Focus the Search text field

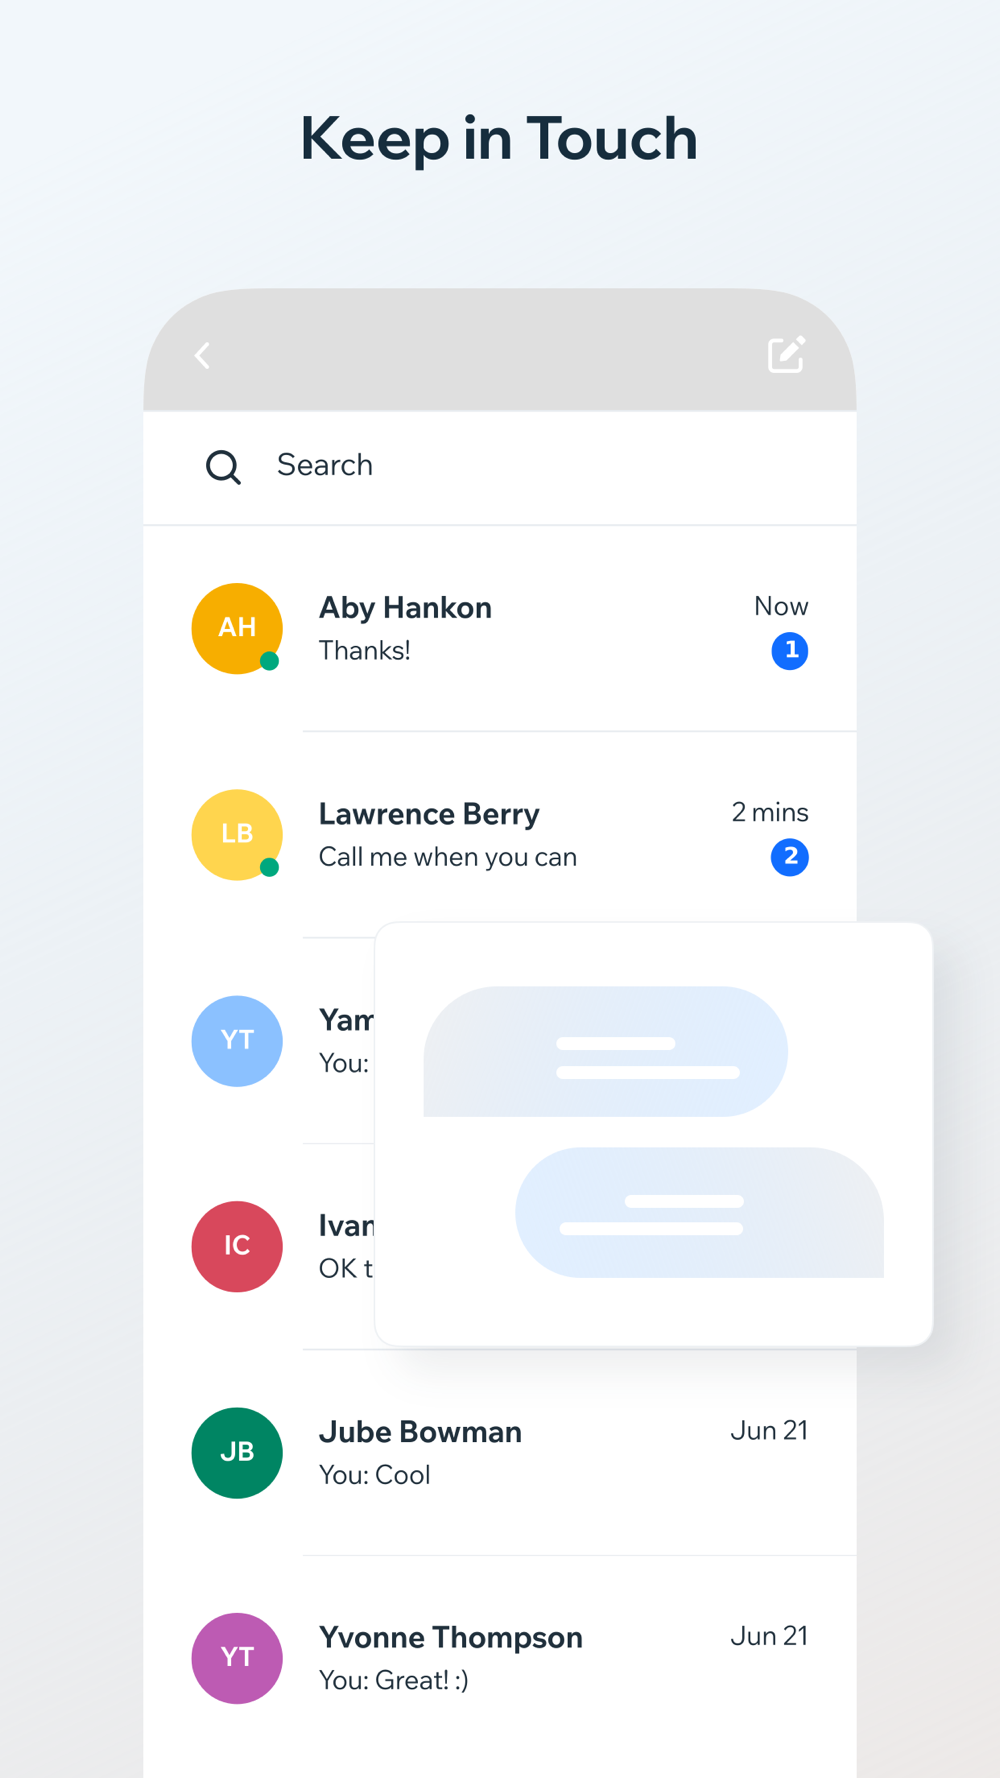coord(500,467)
